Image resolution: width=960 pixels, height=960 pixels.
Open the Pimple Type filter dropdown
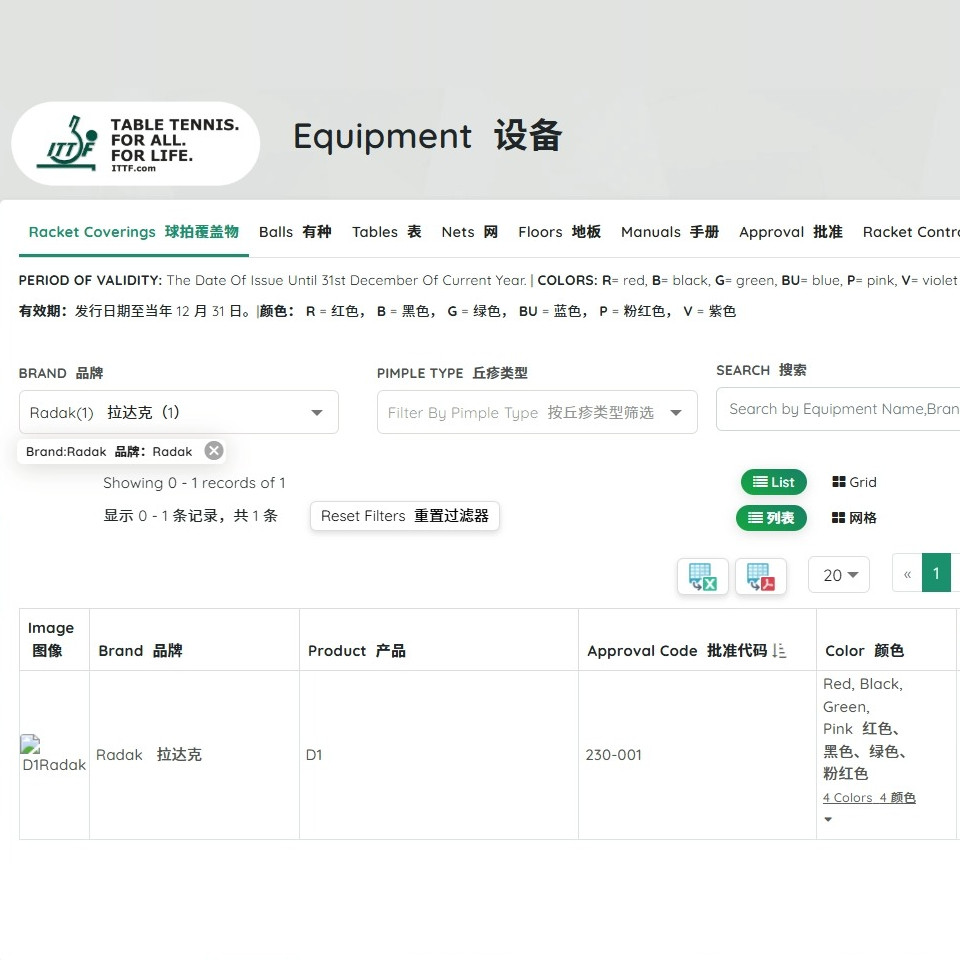pyautogui.click(x=537, y=412)
